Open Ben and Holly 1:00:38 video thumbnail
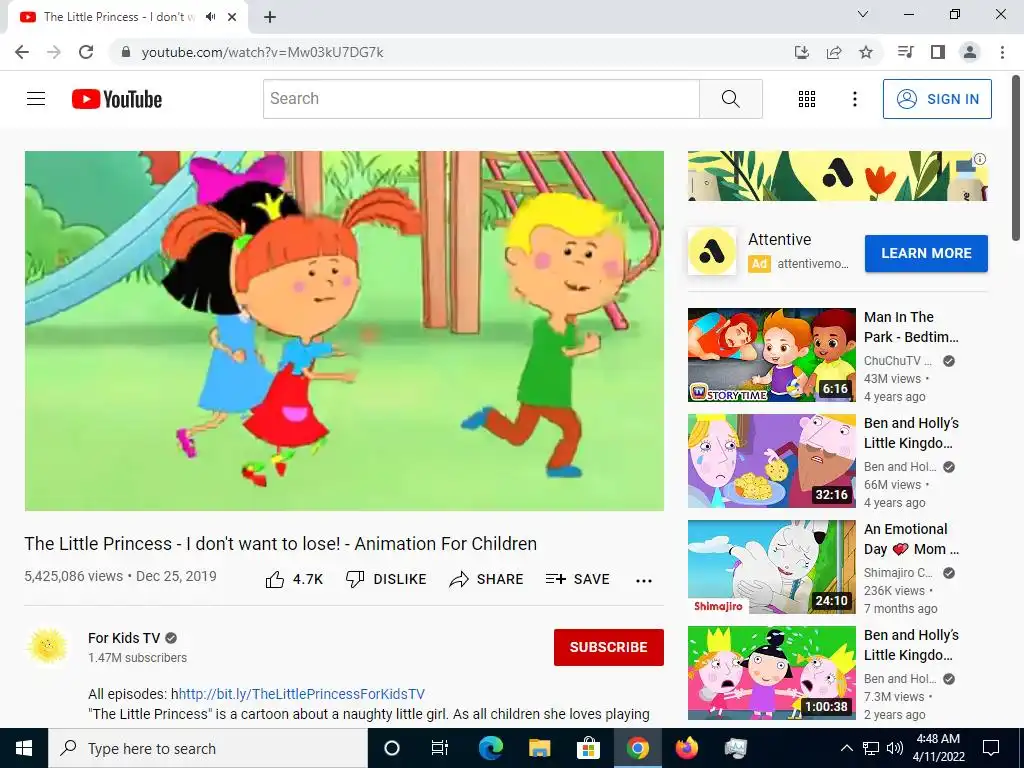Viewport: 1024px width, 768px height. point(771,673)
